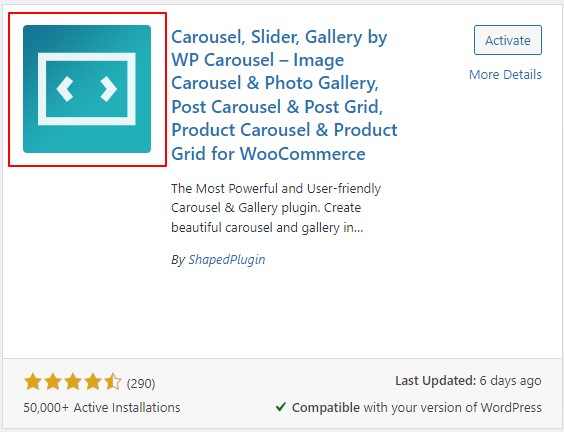Click the white frame inside plugin icon
The width and height of the screenshot is (564, 432).
click(x=87, y=89)
